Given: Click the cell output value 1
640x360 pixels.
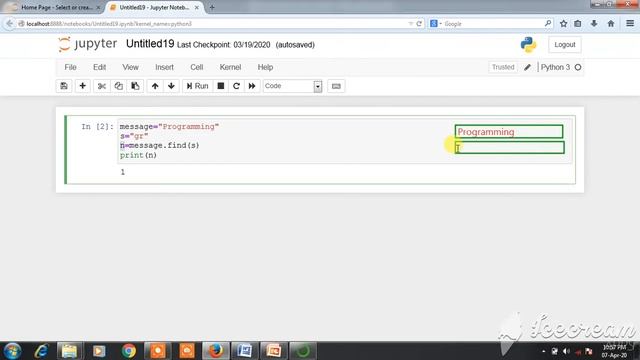Looking at the screenshot, I should [122, 172].
